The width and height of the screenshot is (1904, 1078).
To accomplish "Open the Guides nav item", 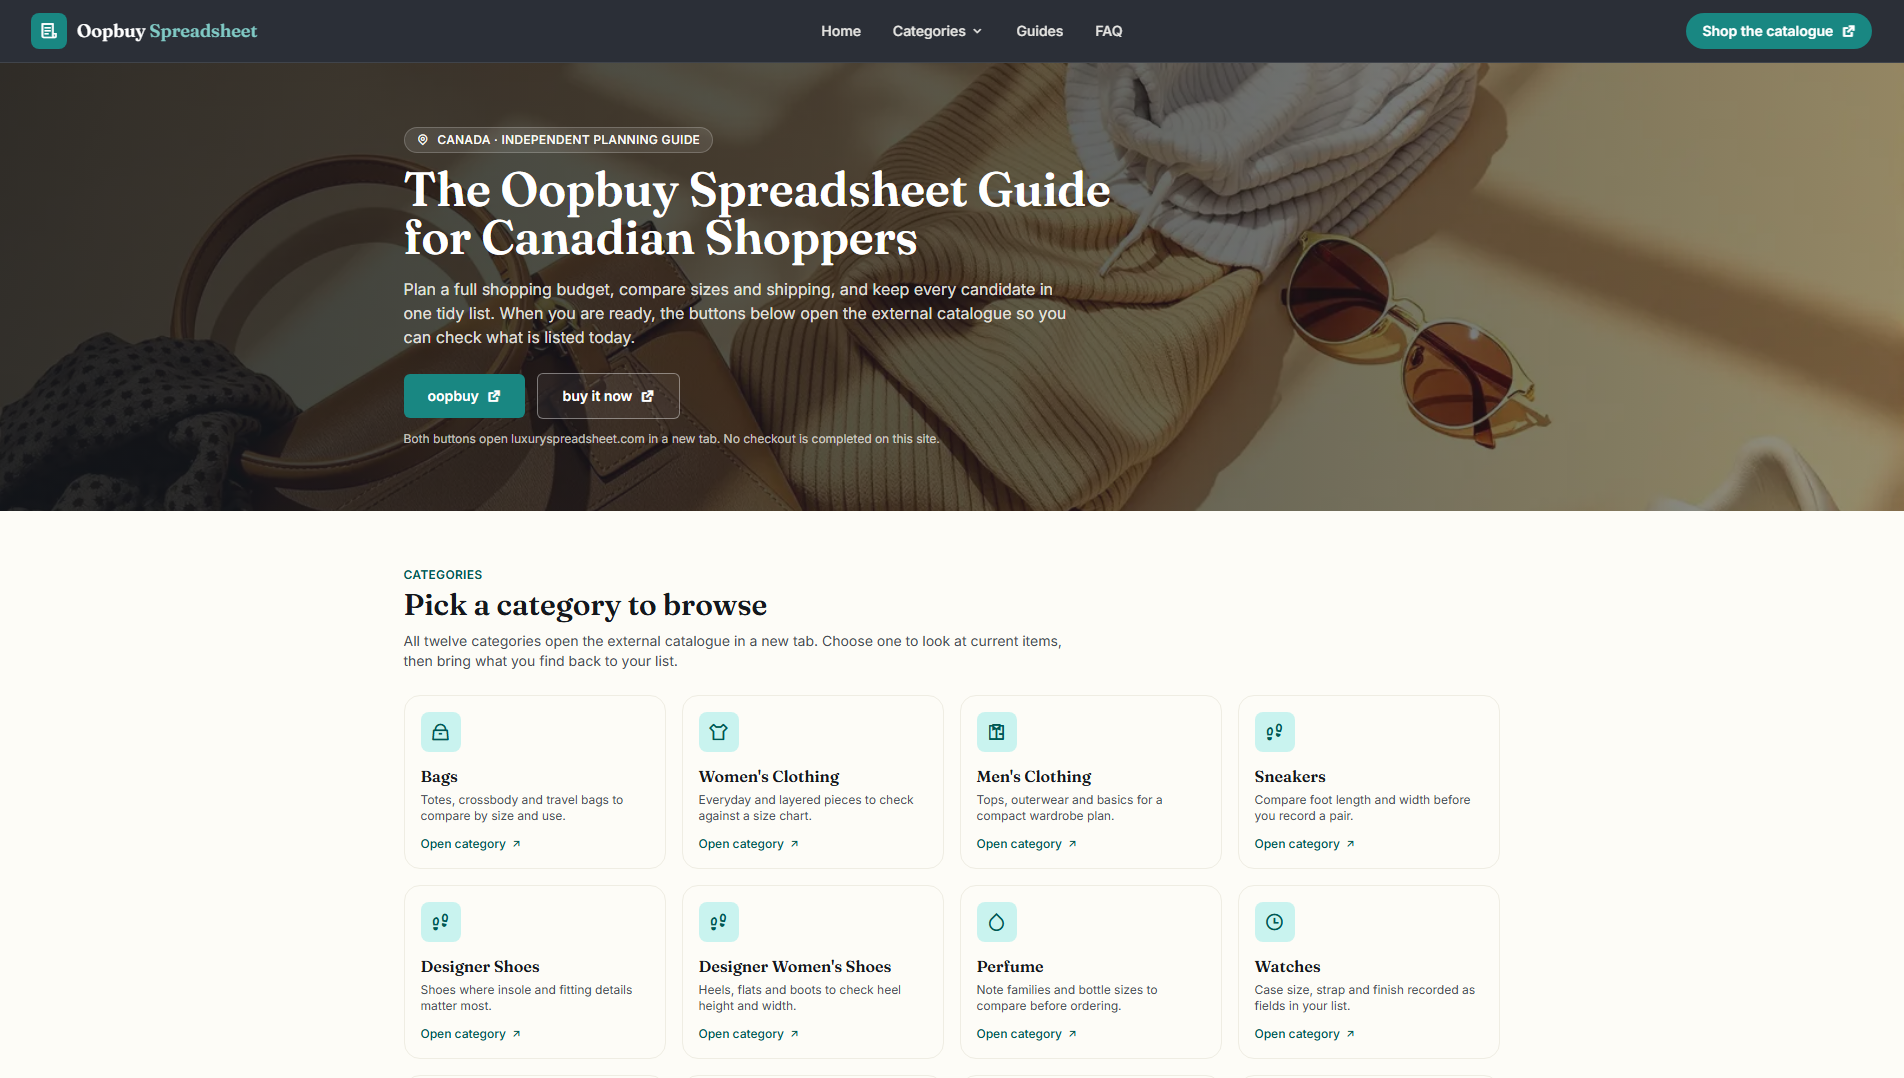I will pos(1040,31).
